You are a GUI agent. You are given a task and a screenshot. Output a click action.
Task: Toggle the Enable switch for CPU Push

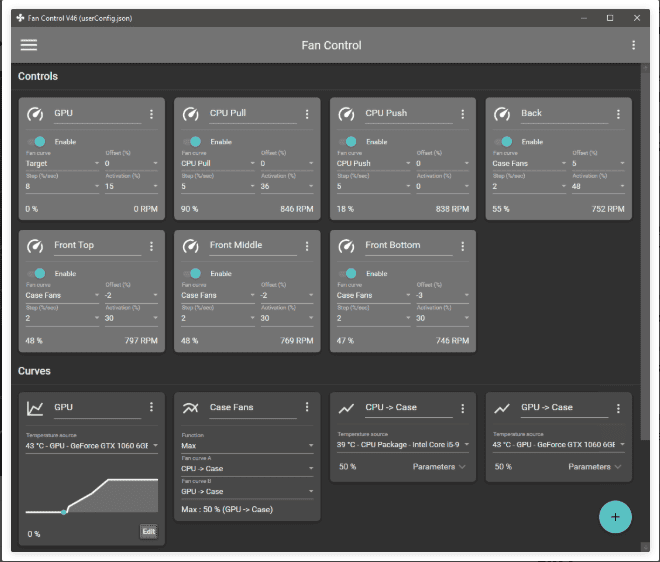pyautogui.click(x=348, y=141)
